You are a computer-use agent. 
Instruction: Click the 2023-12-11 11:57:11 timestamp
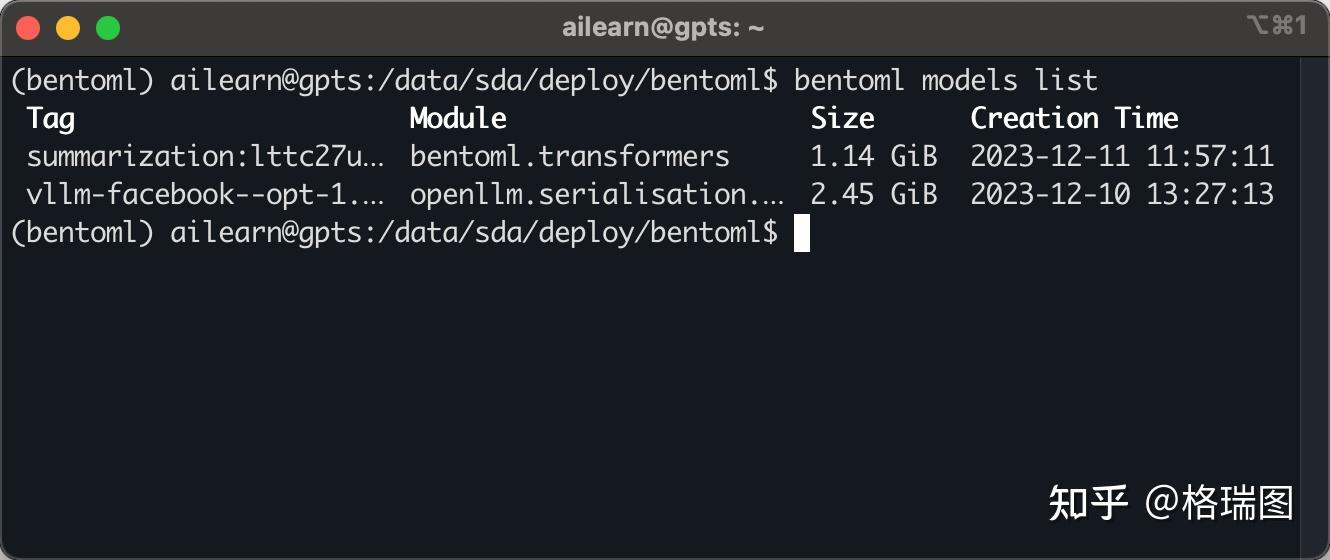click(1122, 157)
